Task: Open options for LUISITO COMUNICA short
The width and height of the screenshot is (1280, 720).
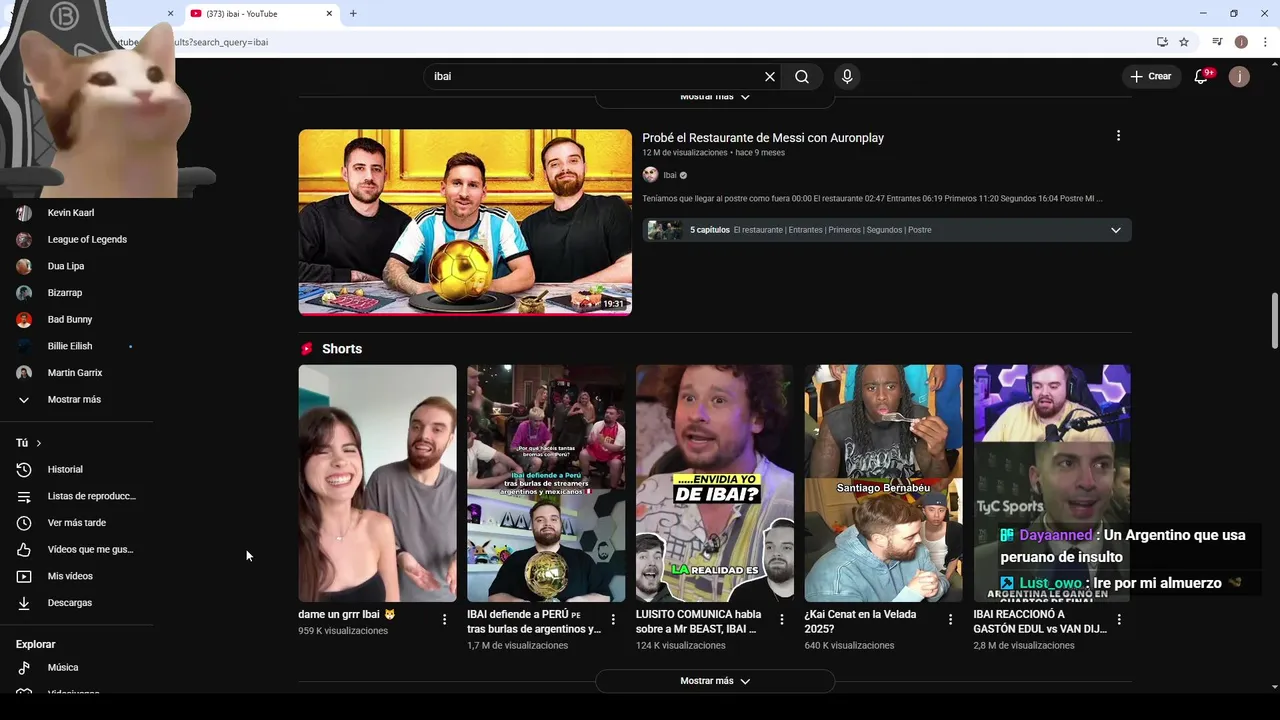Action: click(782, 620)
